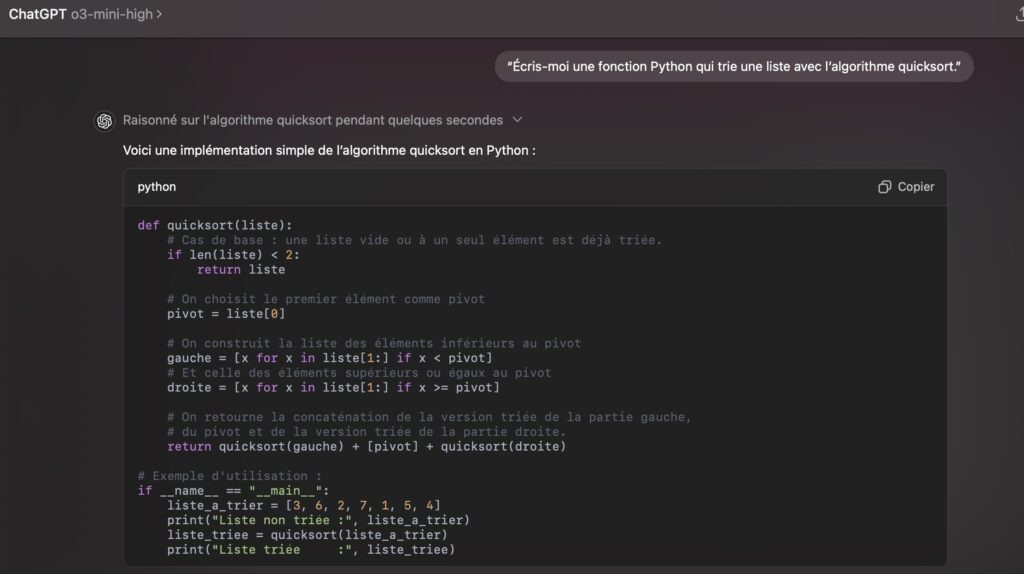Open the ChatGPT o3-mini-high model selector
Image resolution: width=1024 pixels, height=574 pixels.
[x=85, y=14]
